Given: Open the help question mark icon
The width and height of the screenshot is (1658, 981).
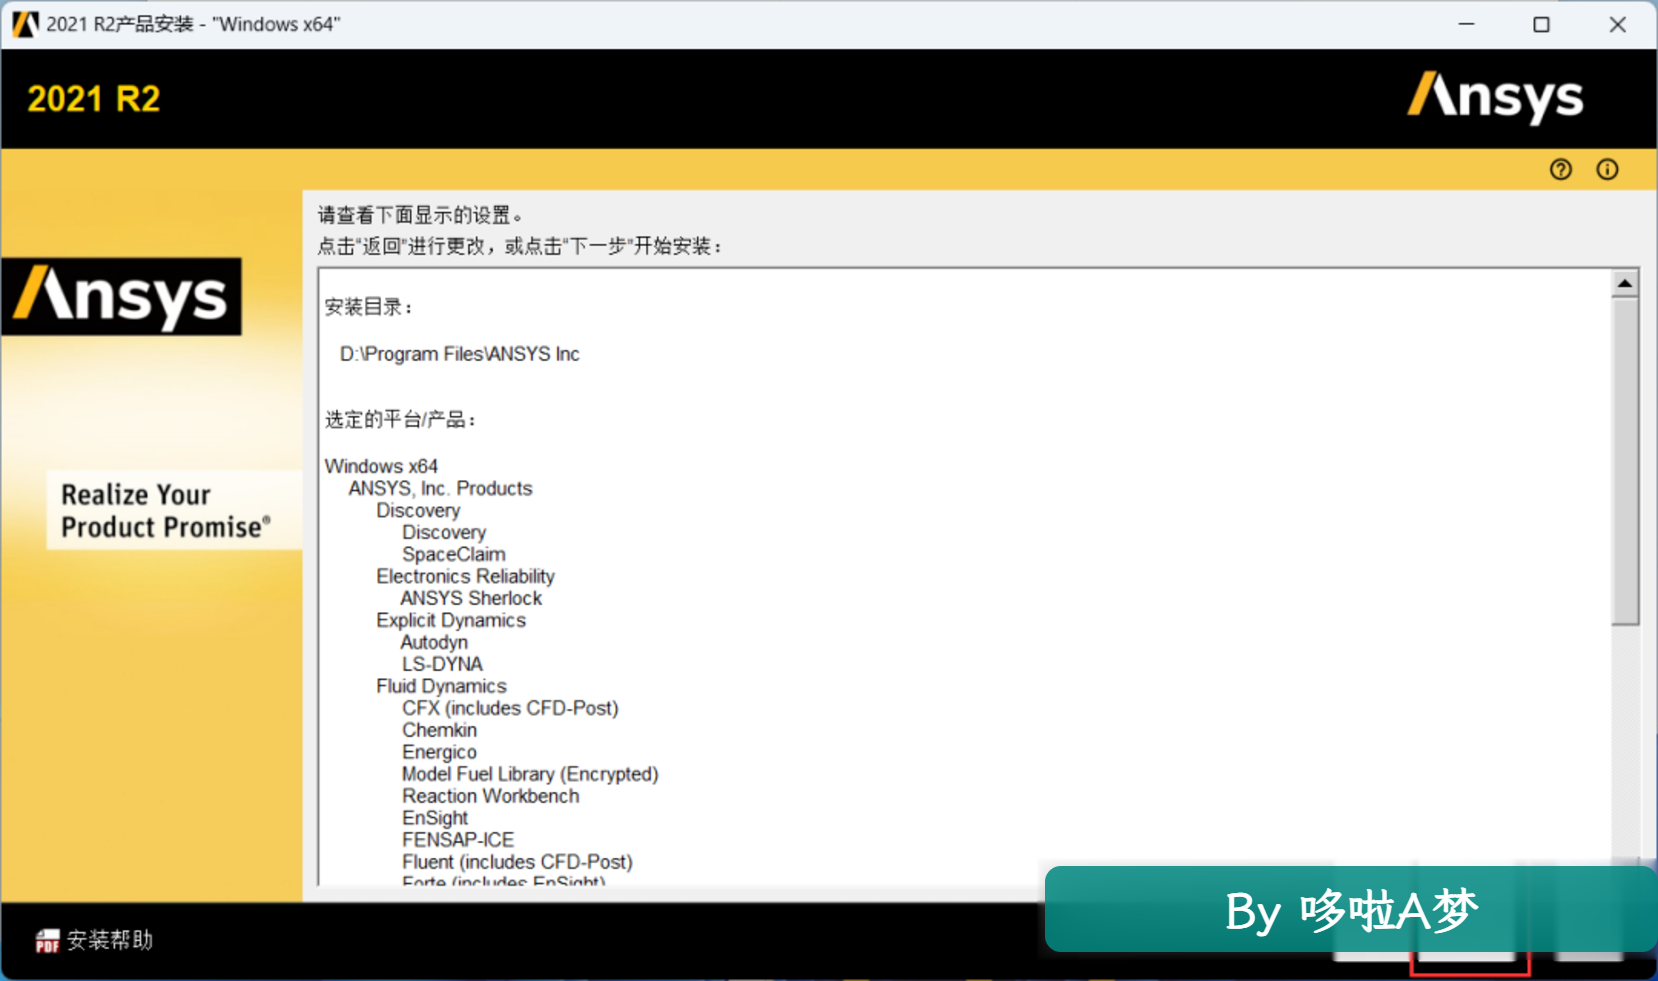Looking at the screenshot, I should coord(1560,170).
